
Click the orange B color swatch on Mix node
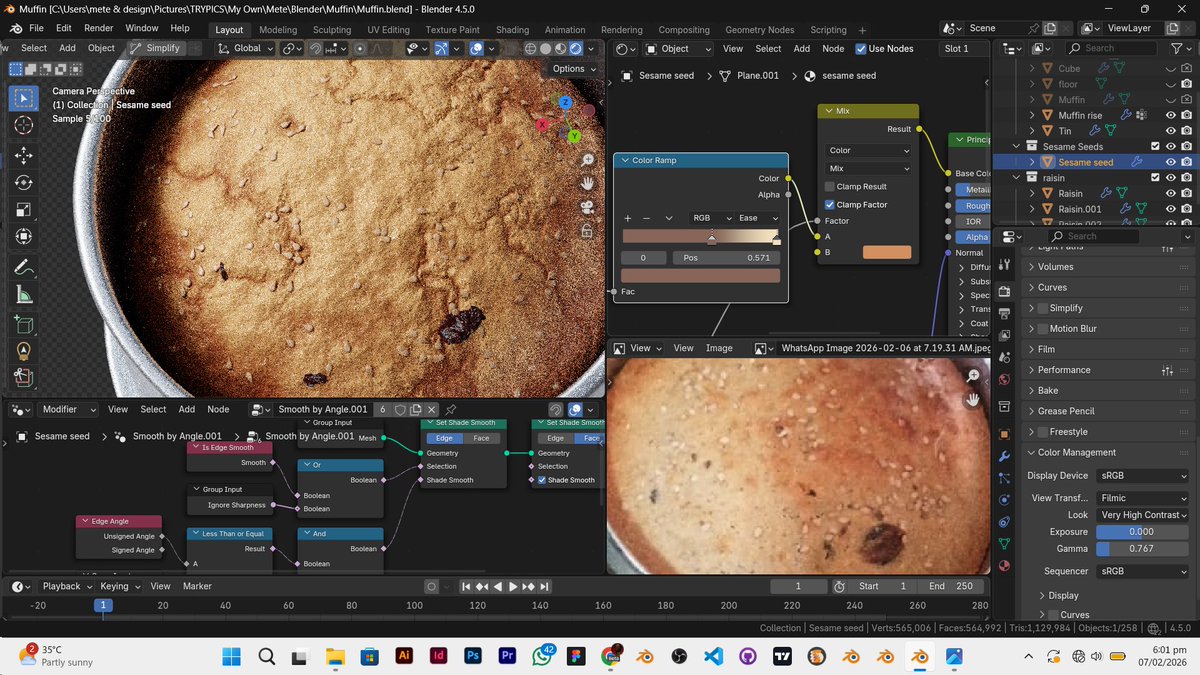tap(886, 252)
